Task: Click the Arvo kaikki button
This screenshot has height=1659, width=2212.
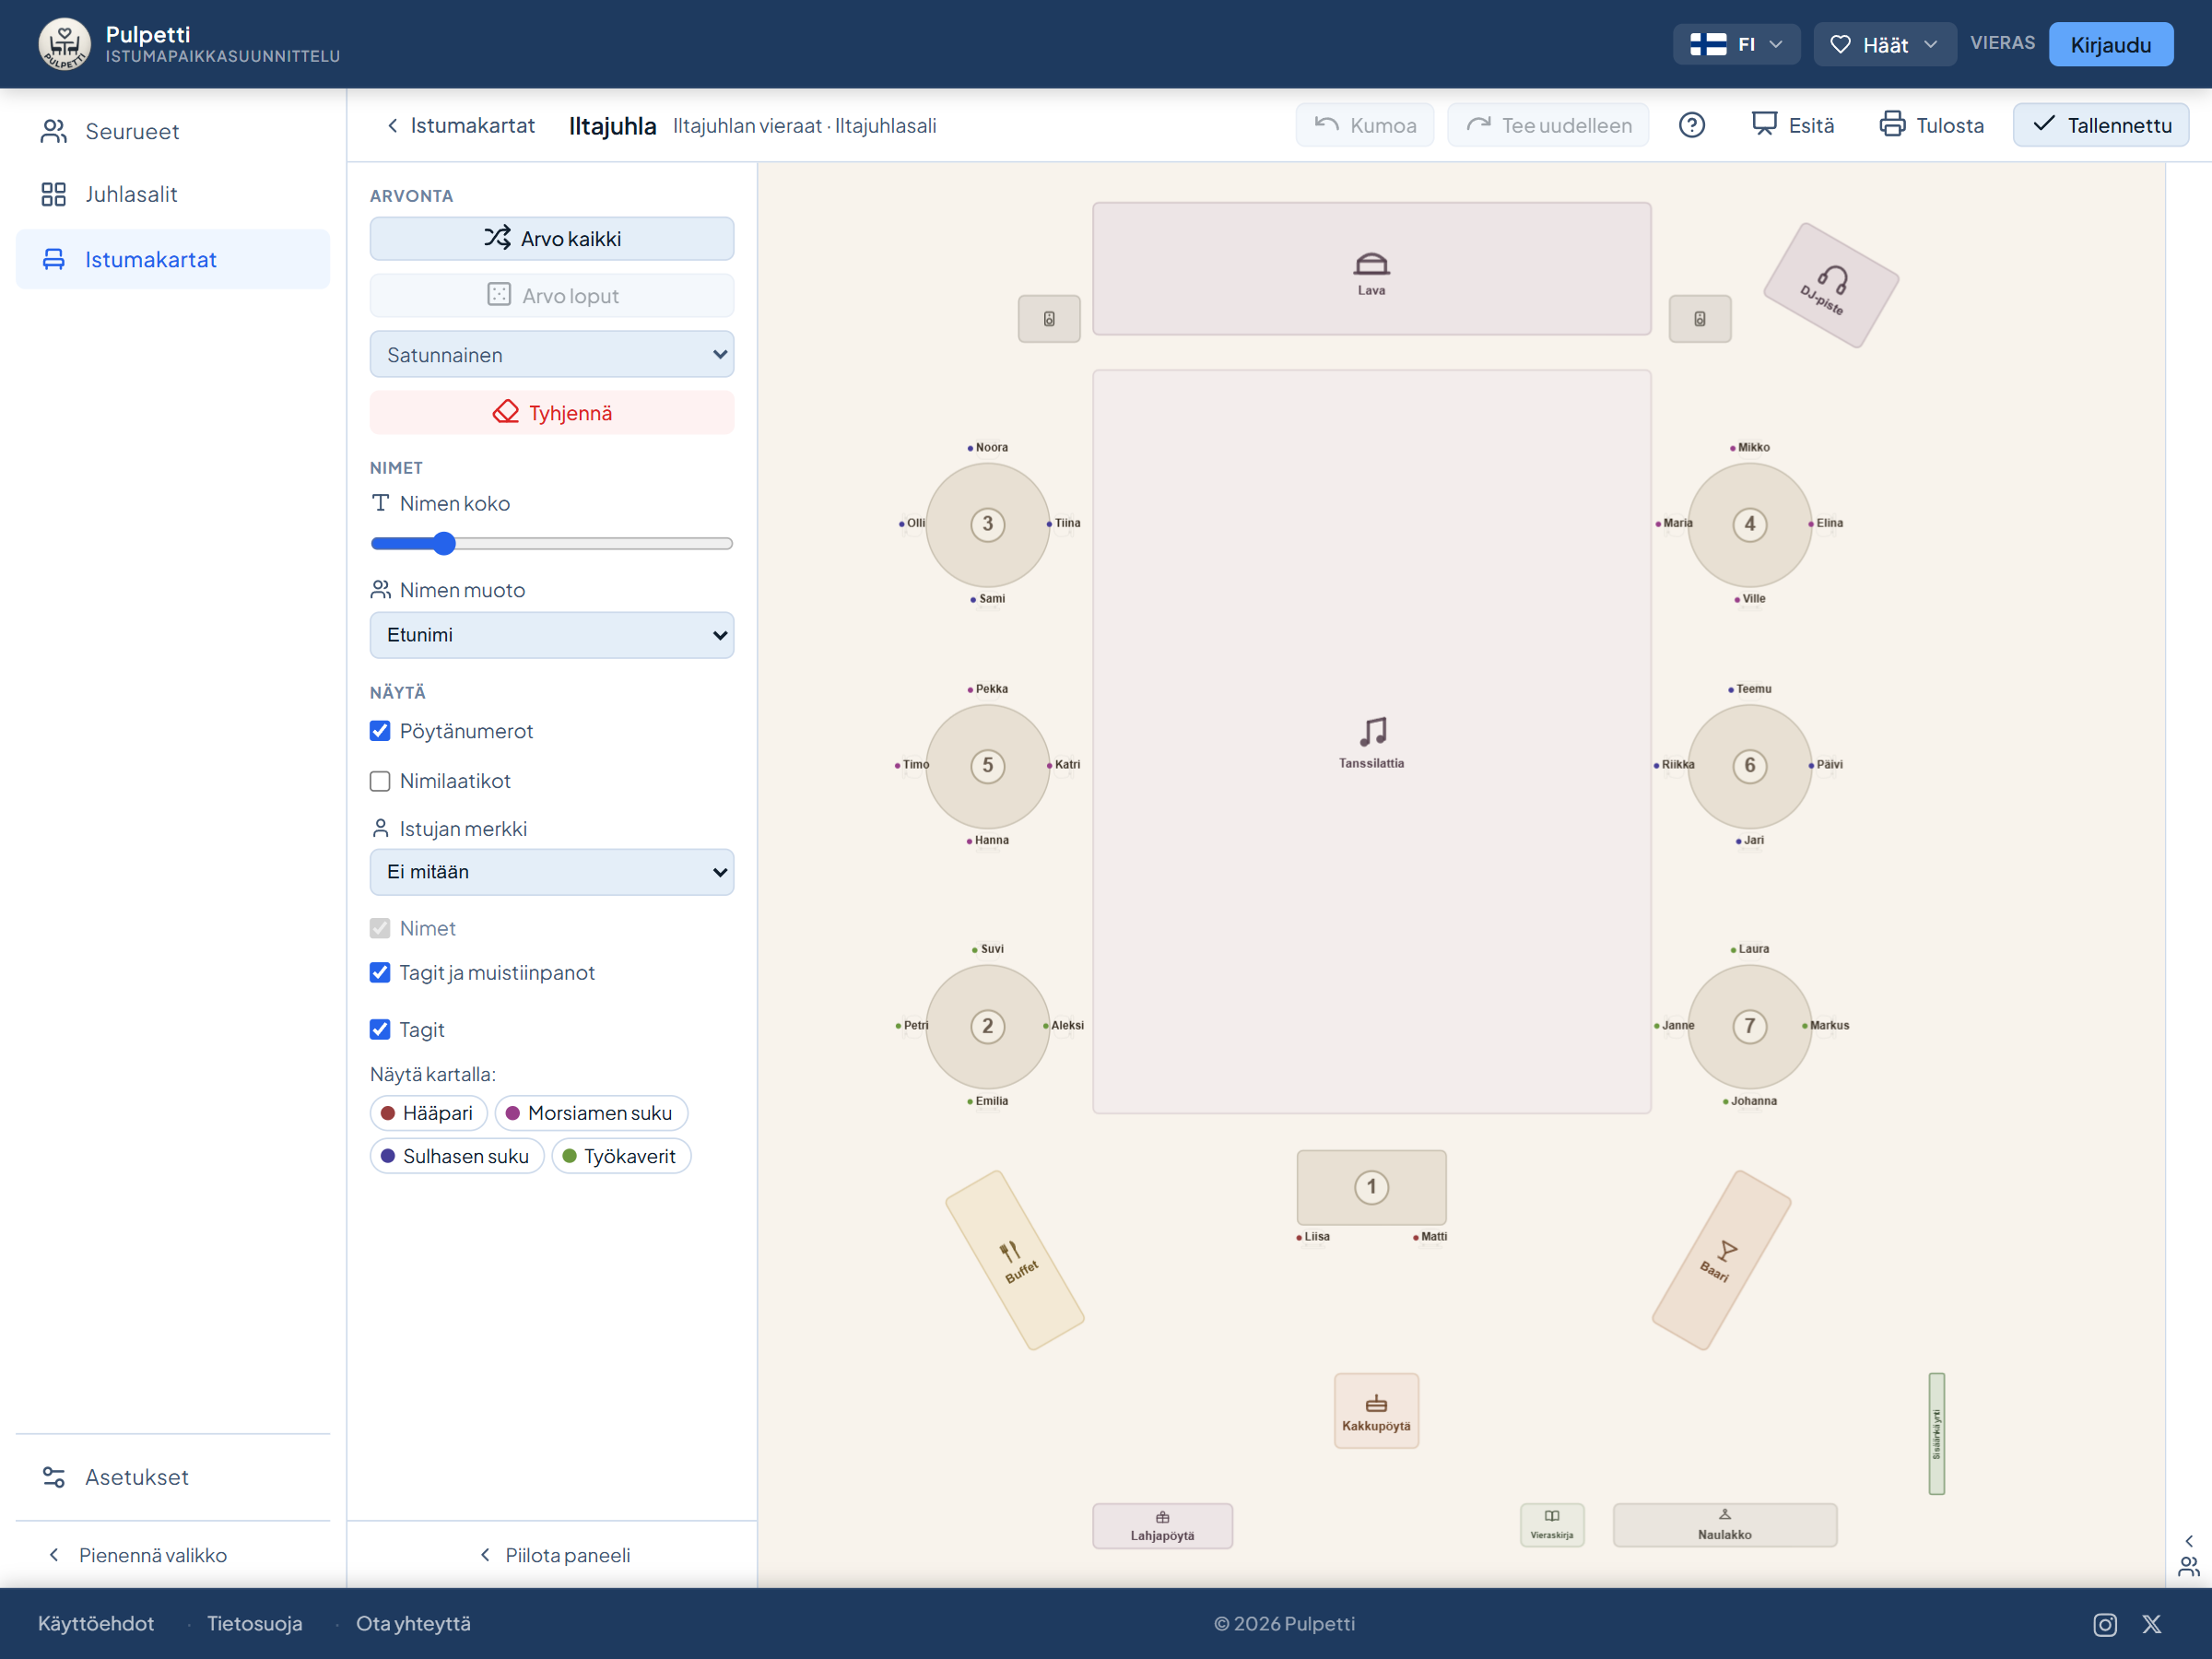Action: click(x=552, y=238)
